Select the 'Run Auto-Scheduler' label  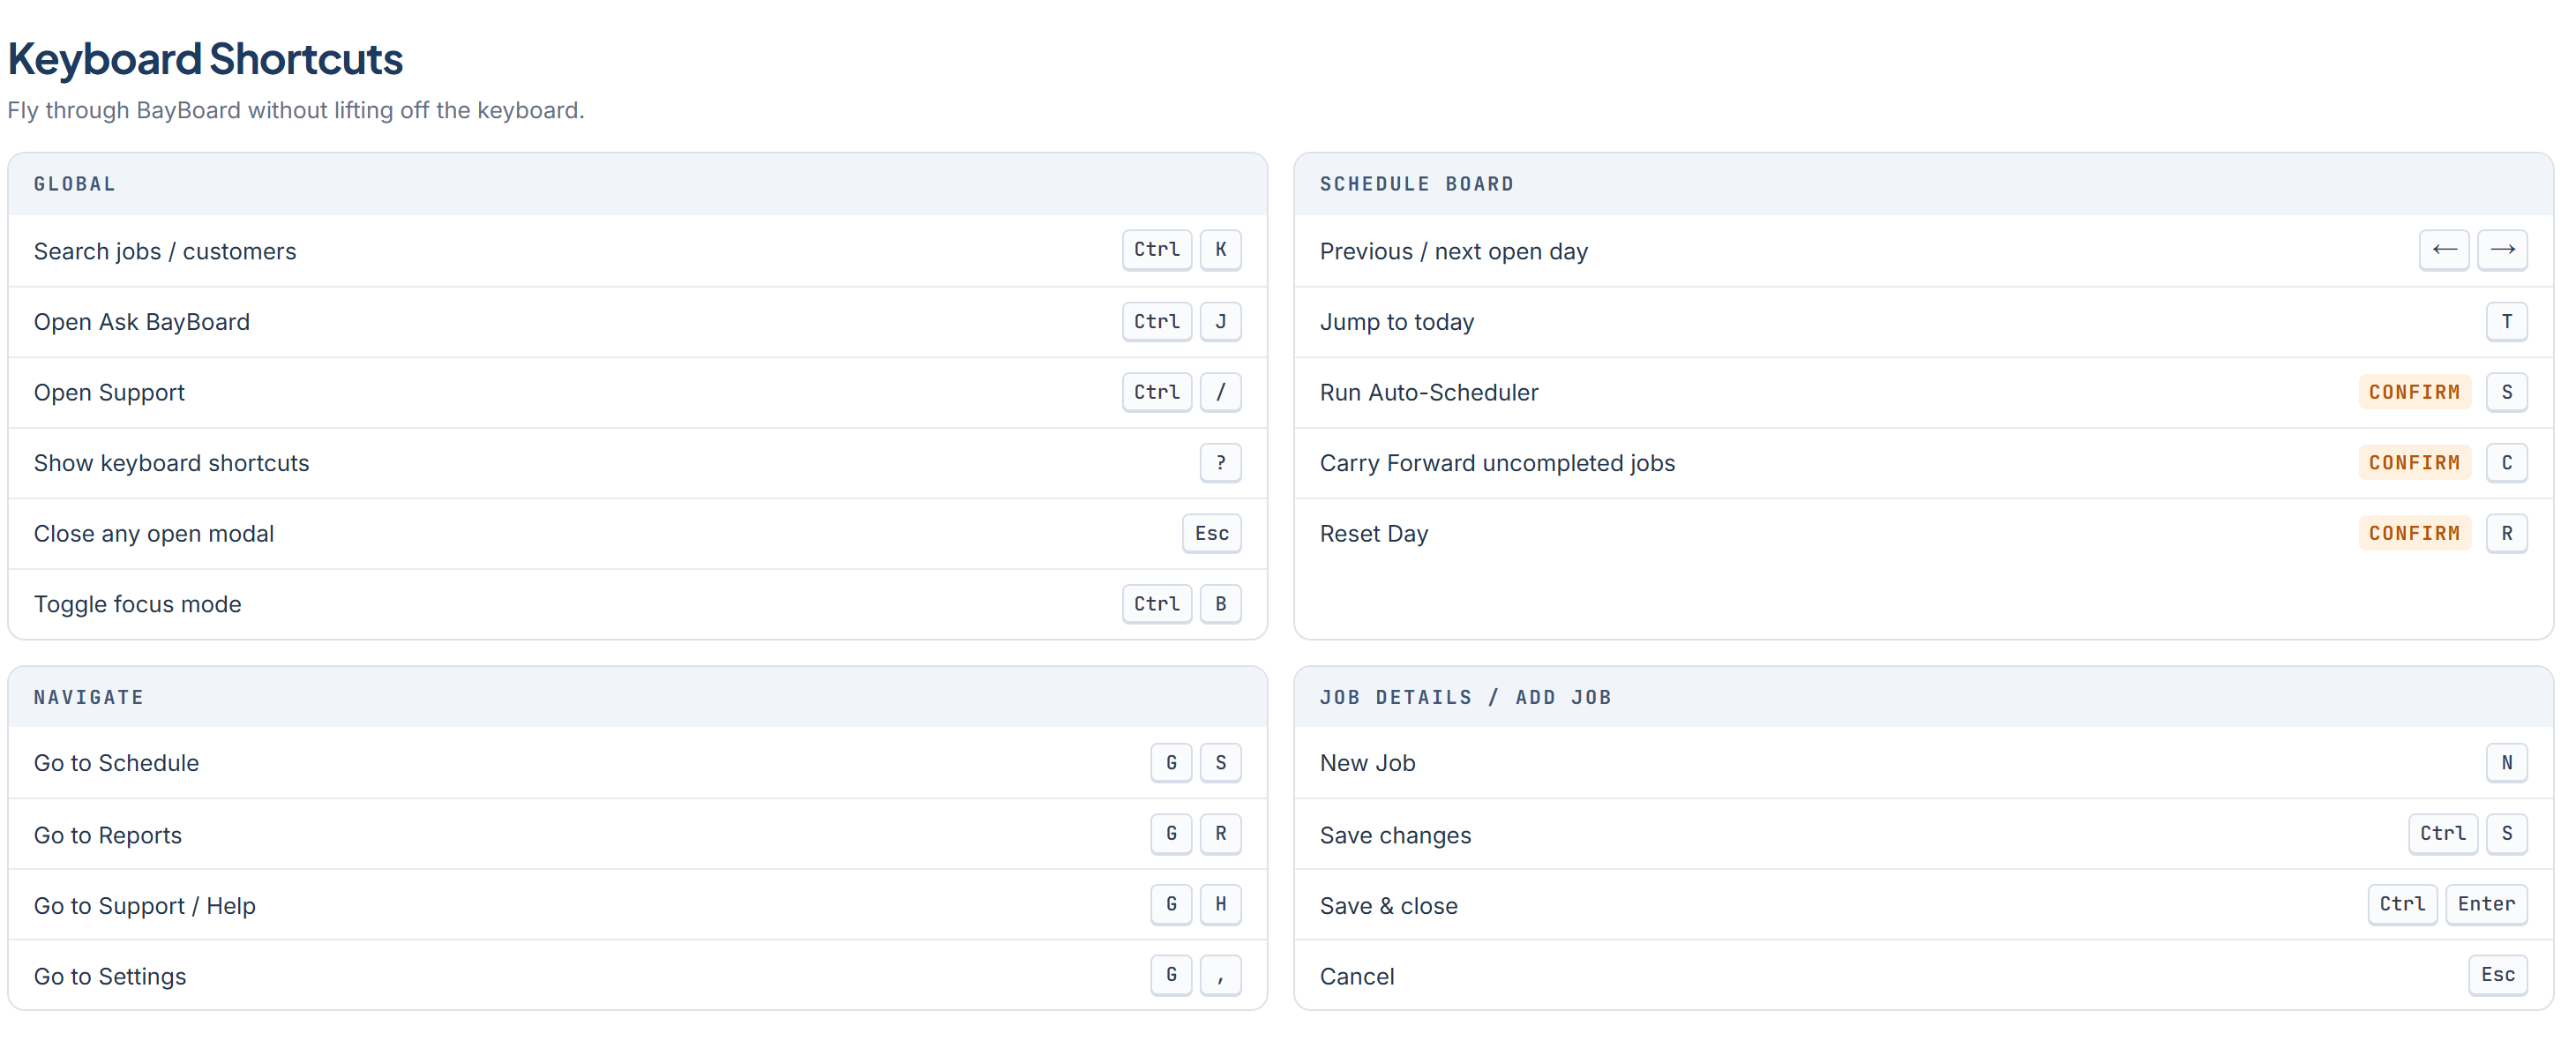(1428, 393)
